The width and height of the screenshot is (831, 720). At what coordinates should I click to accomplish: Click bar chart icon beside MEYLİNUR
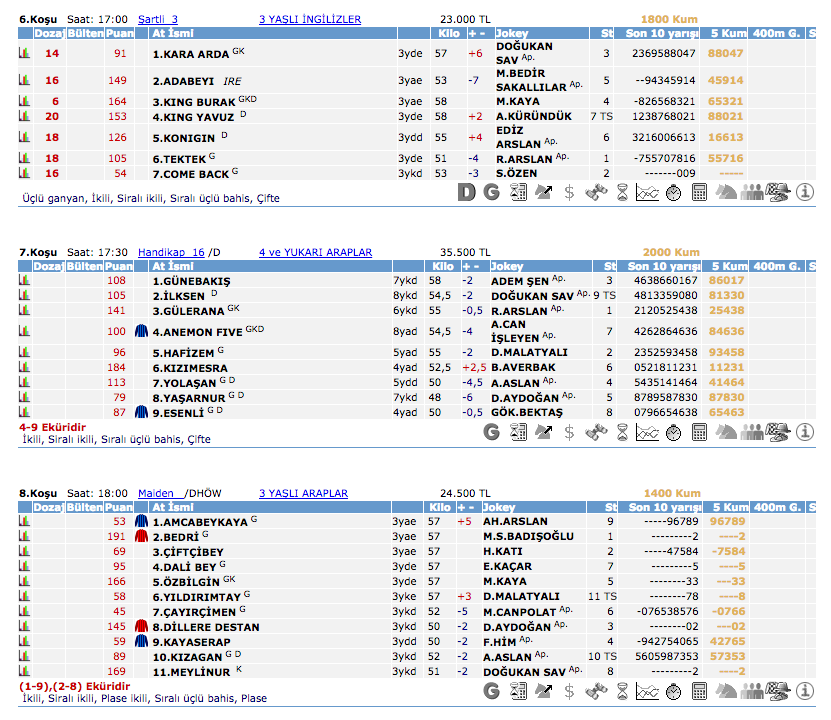point(24,672)
